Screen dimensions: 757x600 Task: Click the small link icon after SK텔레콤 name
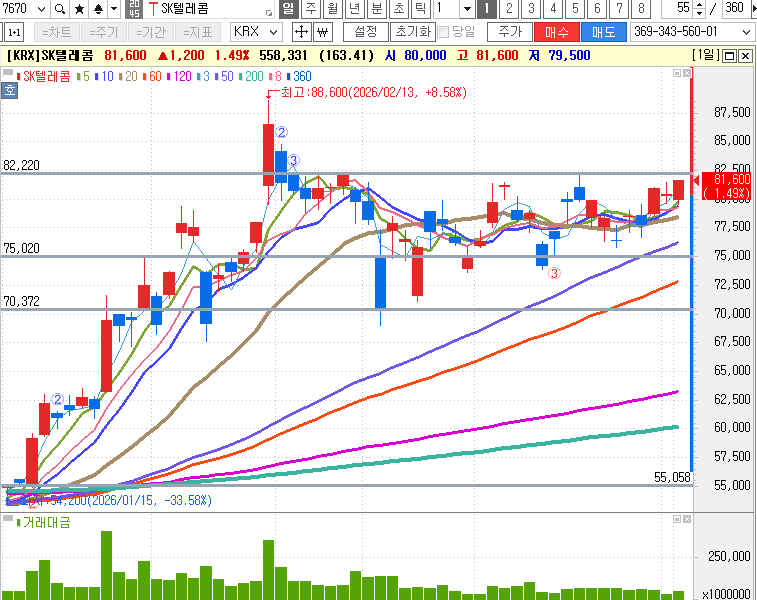coord(269,12)
